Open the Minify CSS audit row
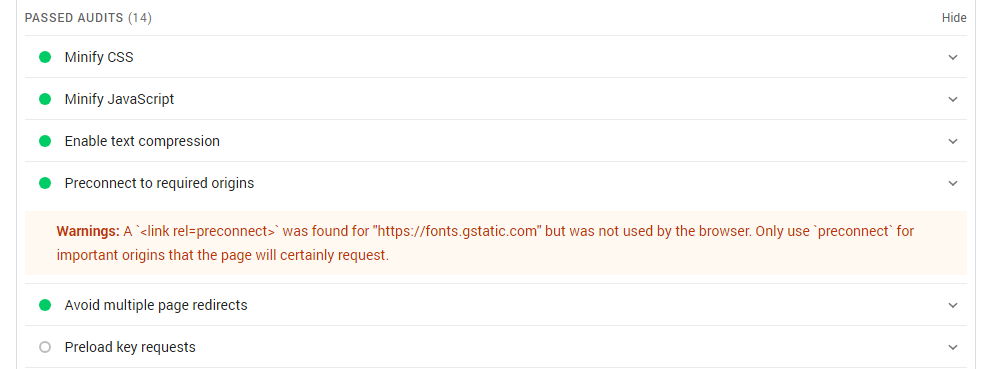 tap(496, 57)
